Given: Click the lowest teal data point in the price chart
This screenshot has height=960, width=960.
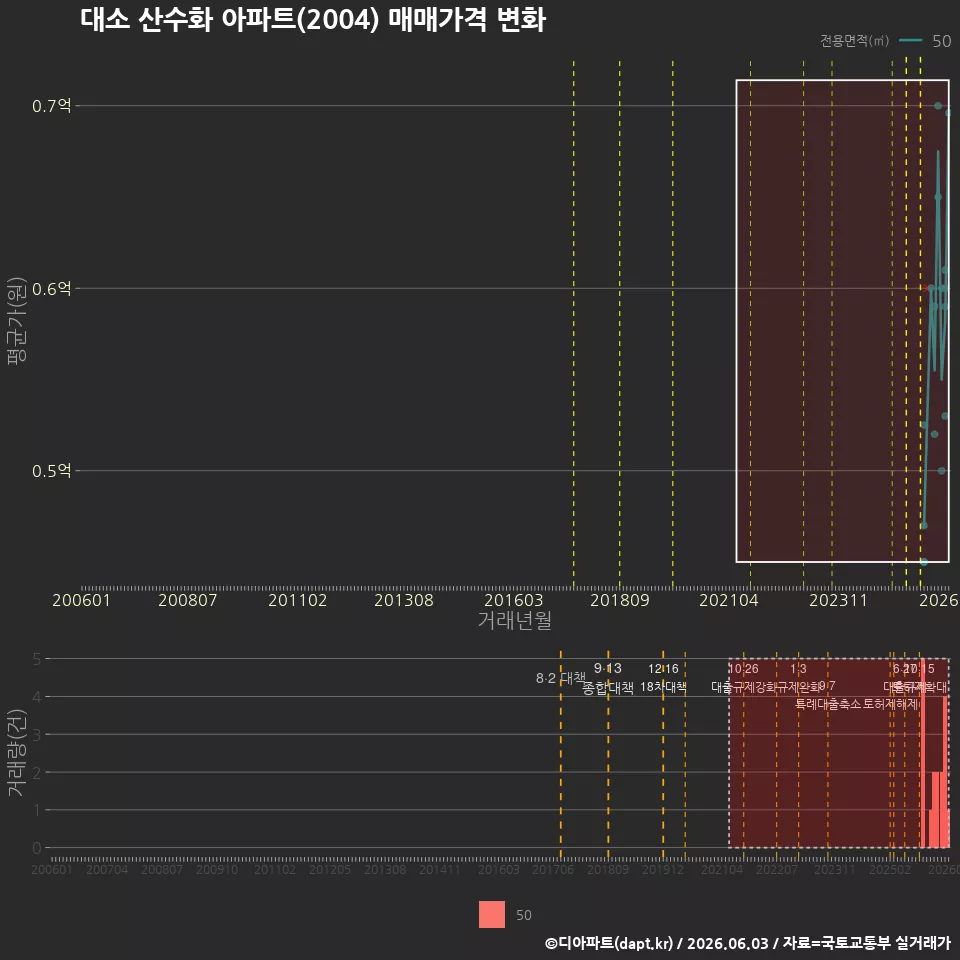Looking at the screenshot, I should tap(924, 561).
